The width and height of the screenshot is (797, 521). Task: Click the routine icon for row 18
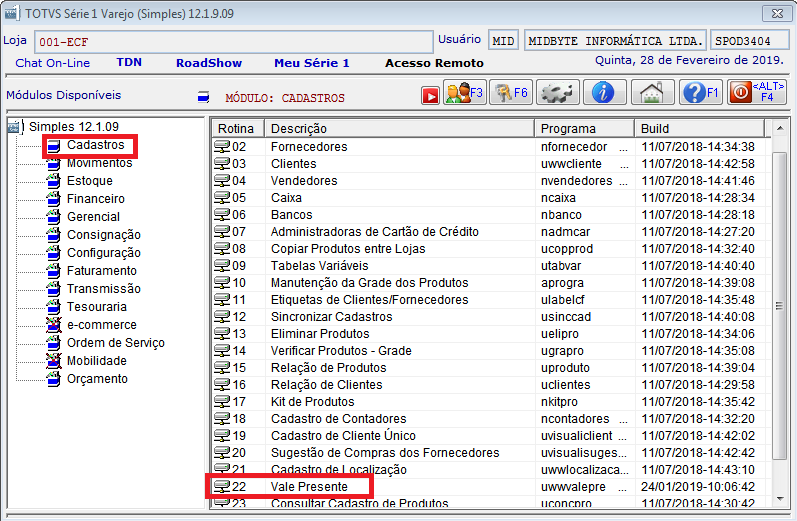[x=222, y=419]
